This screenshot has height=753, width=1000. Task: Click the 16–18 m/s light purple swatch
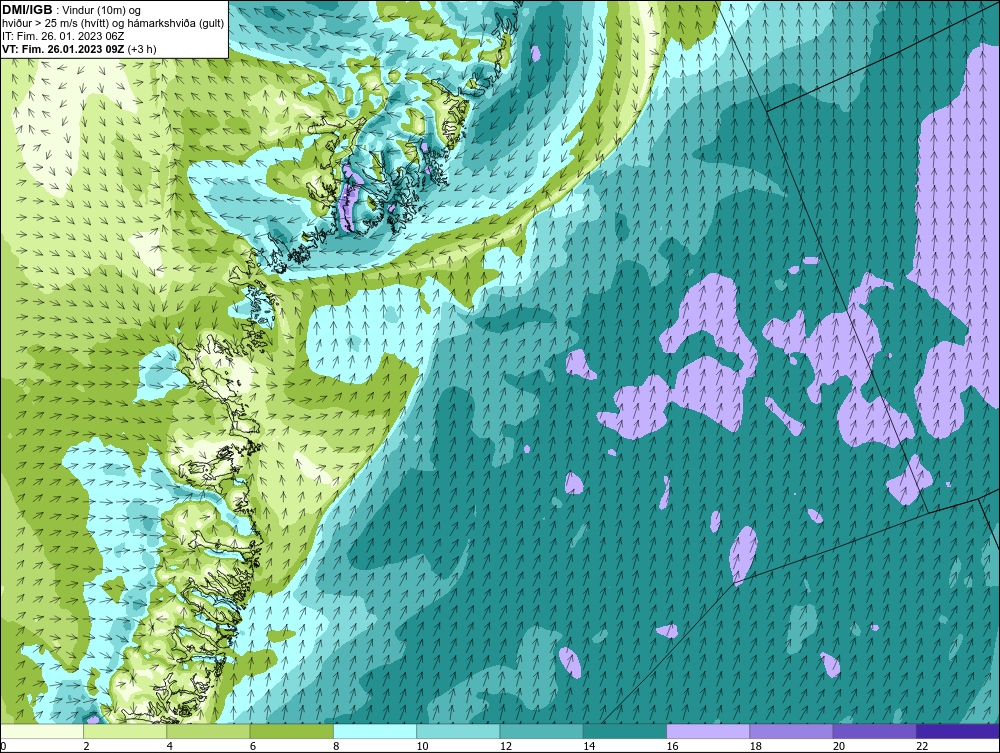(708, 731)
